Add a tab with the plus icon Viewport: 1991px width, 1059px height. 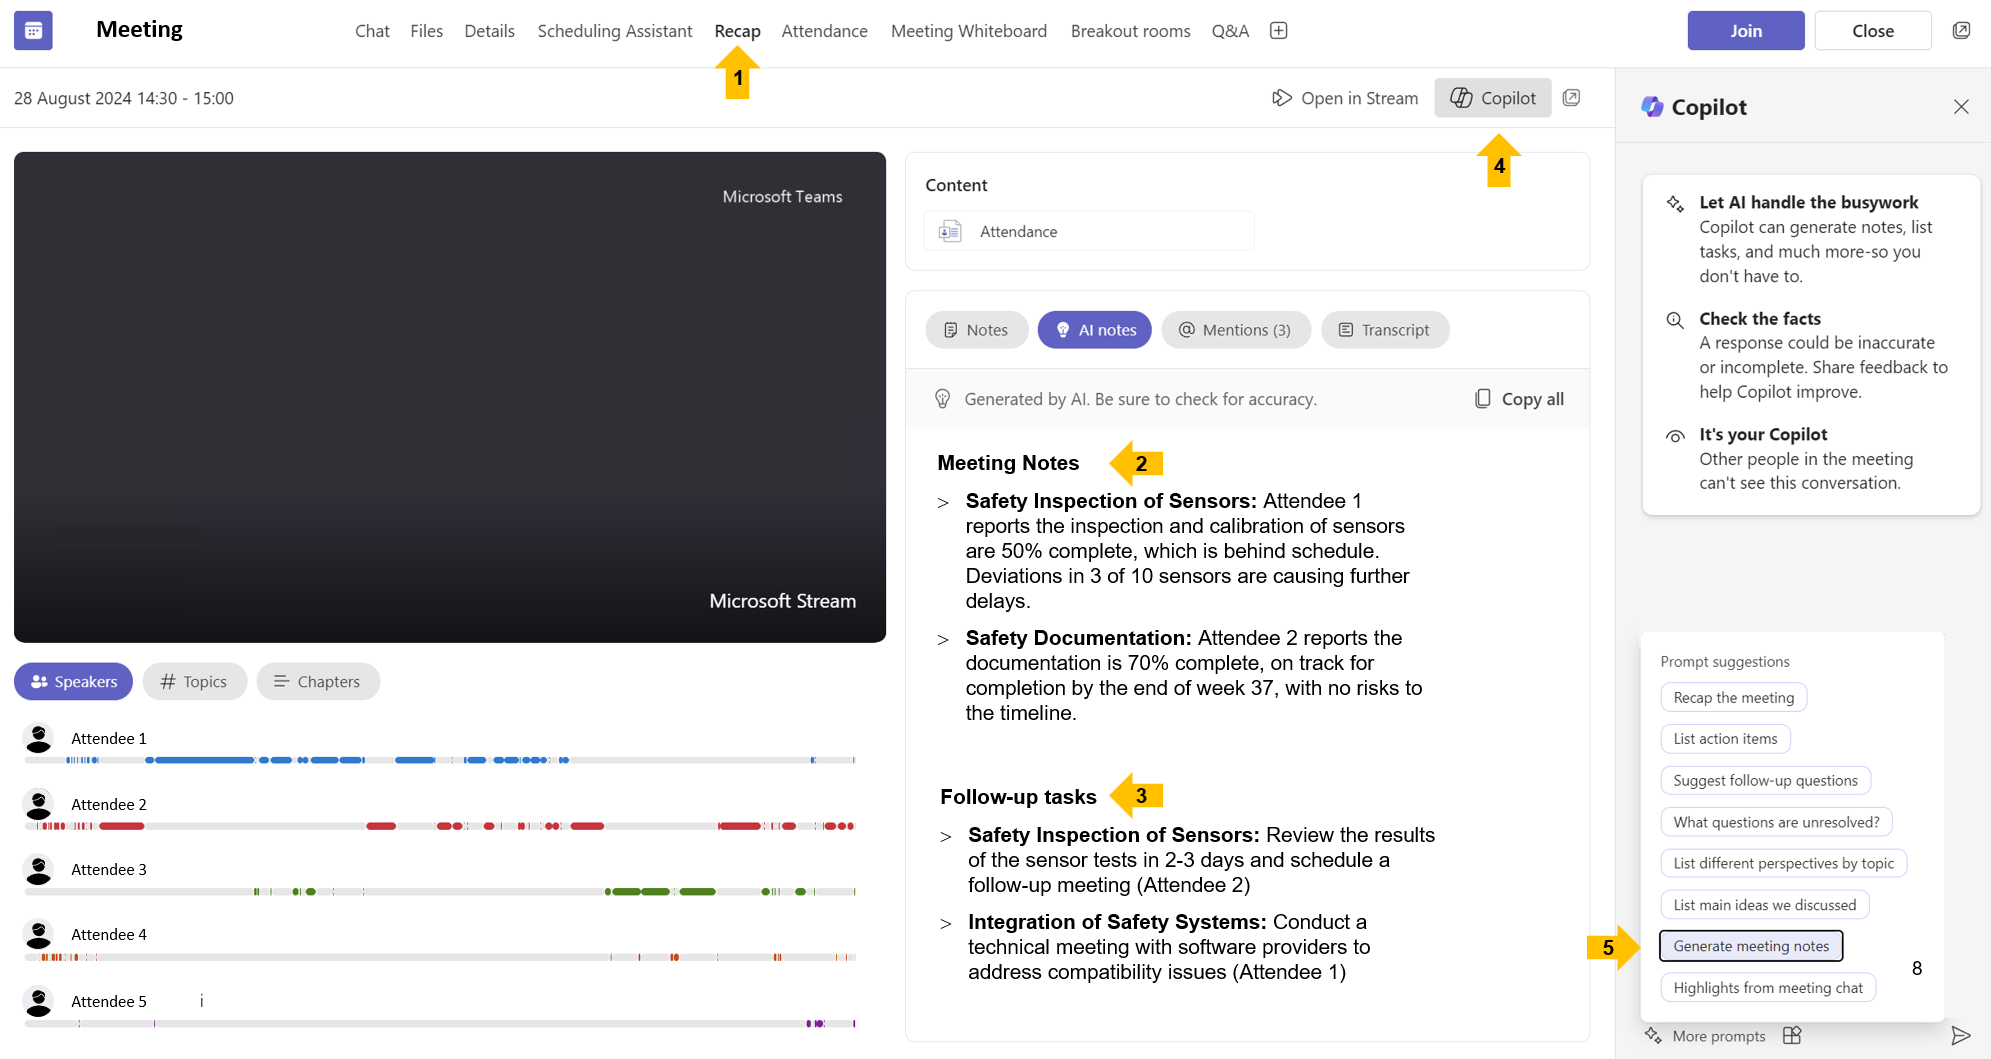(1278, 31)
